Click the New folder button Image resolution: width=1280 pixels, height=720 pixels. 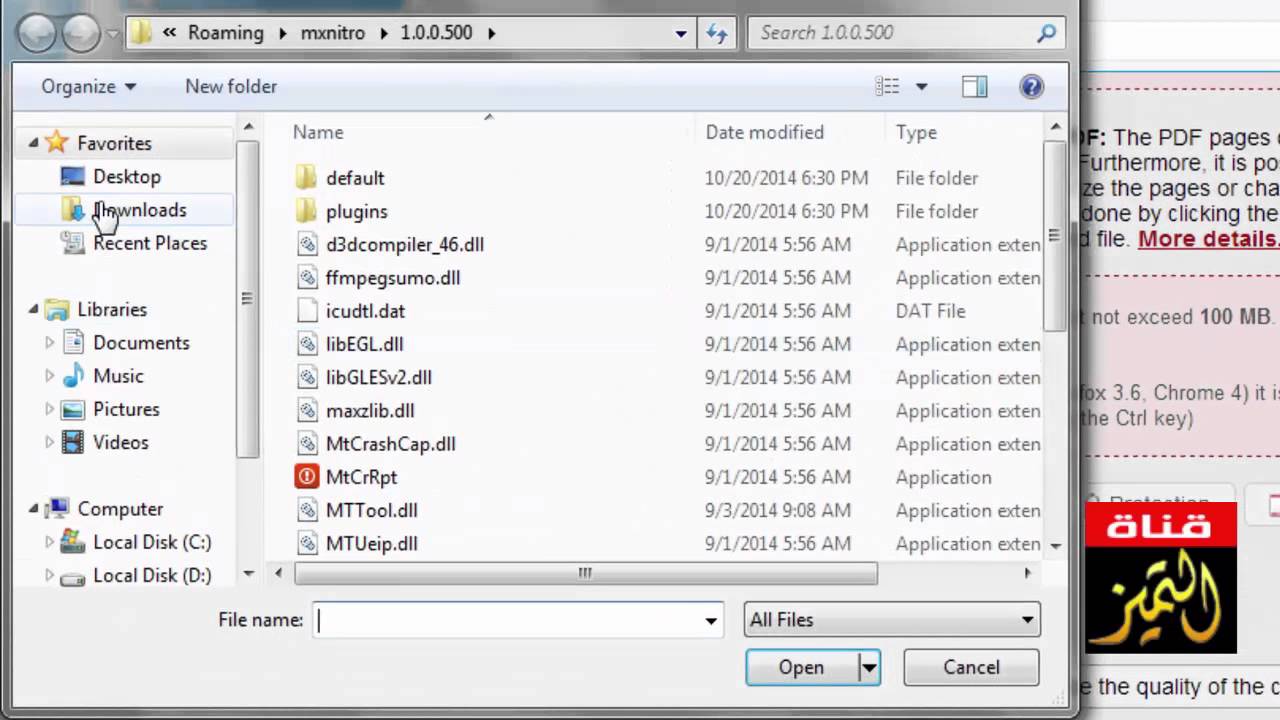pos(231,86)
